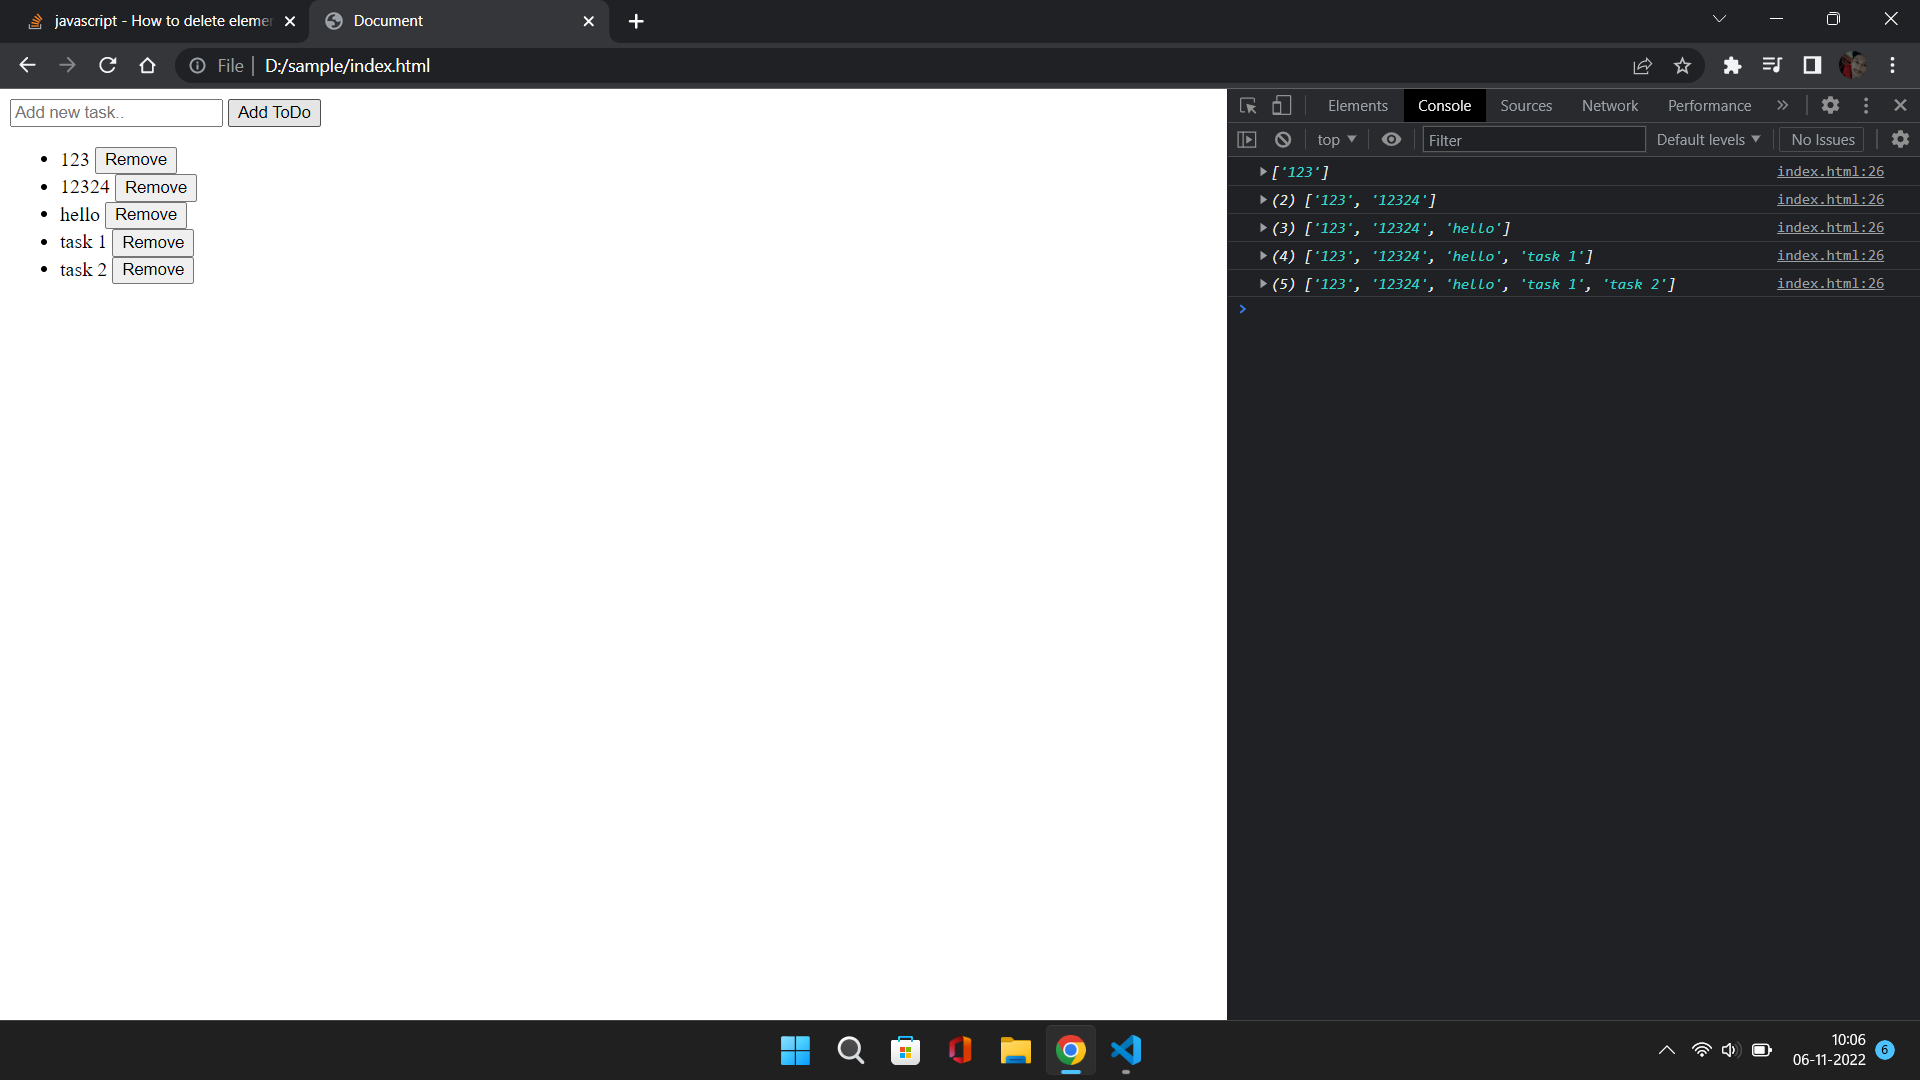Click the Visual Studio Code taskbar icon

click(1126, 1050)
